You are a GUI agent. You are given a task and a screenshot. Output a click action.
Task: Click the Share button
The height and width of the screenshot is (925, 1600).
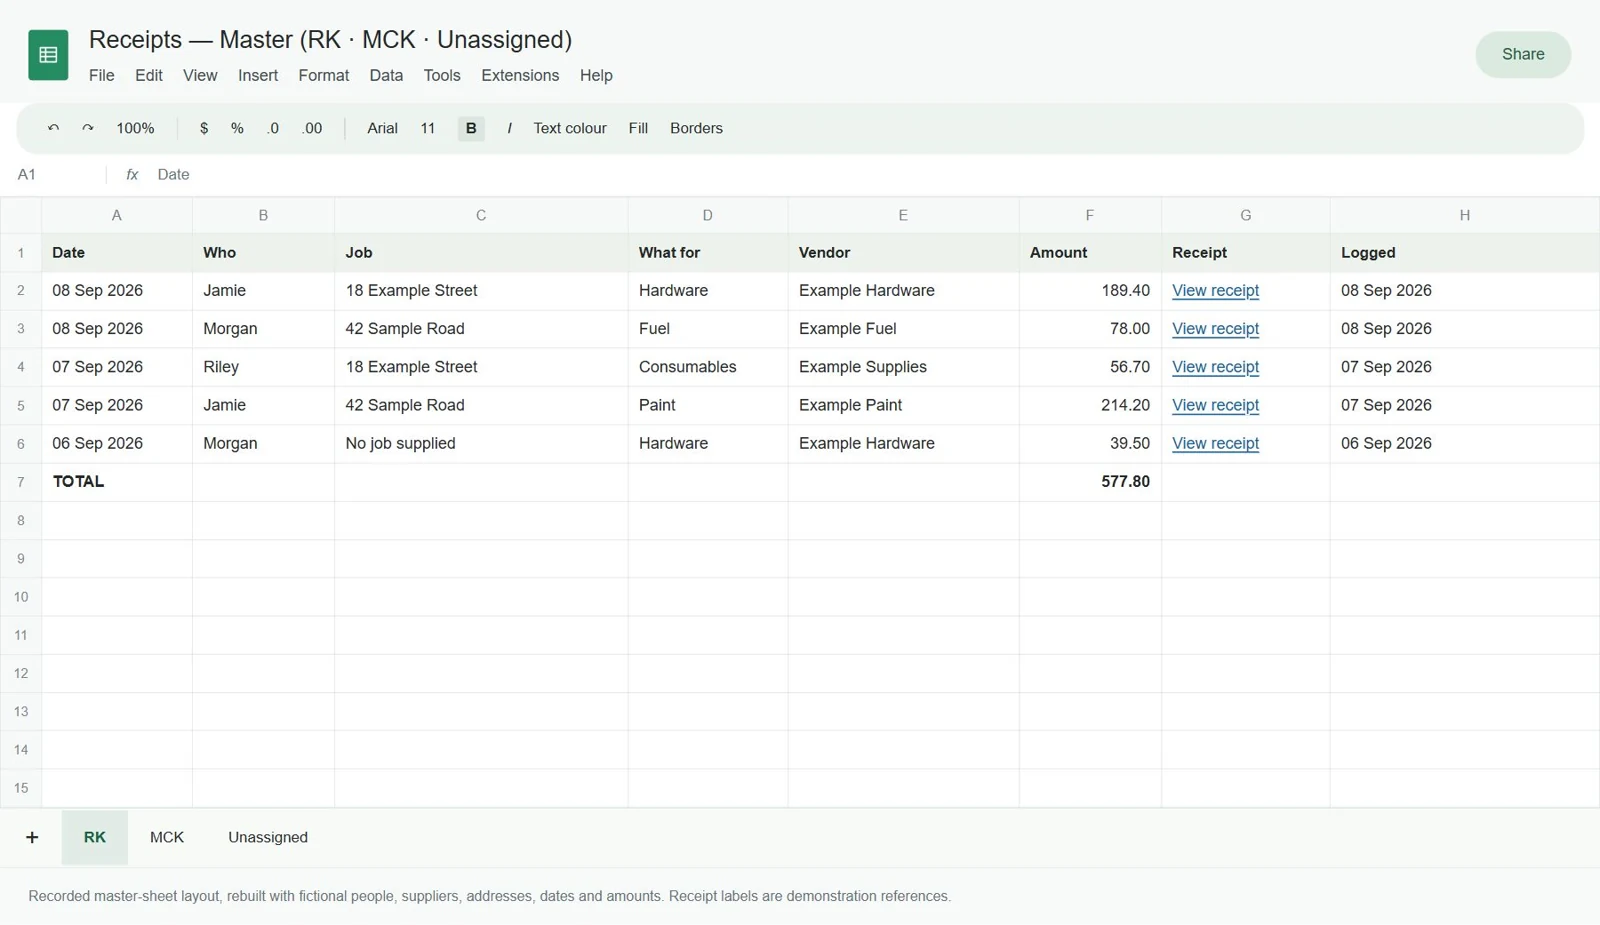pyautogui.click(x=1523, y=54)
